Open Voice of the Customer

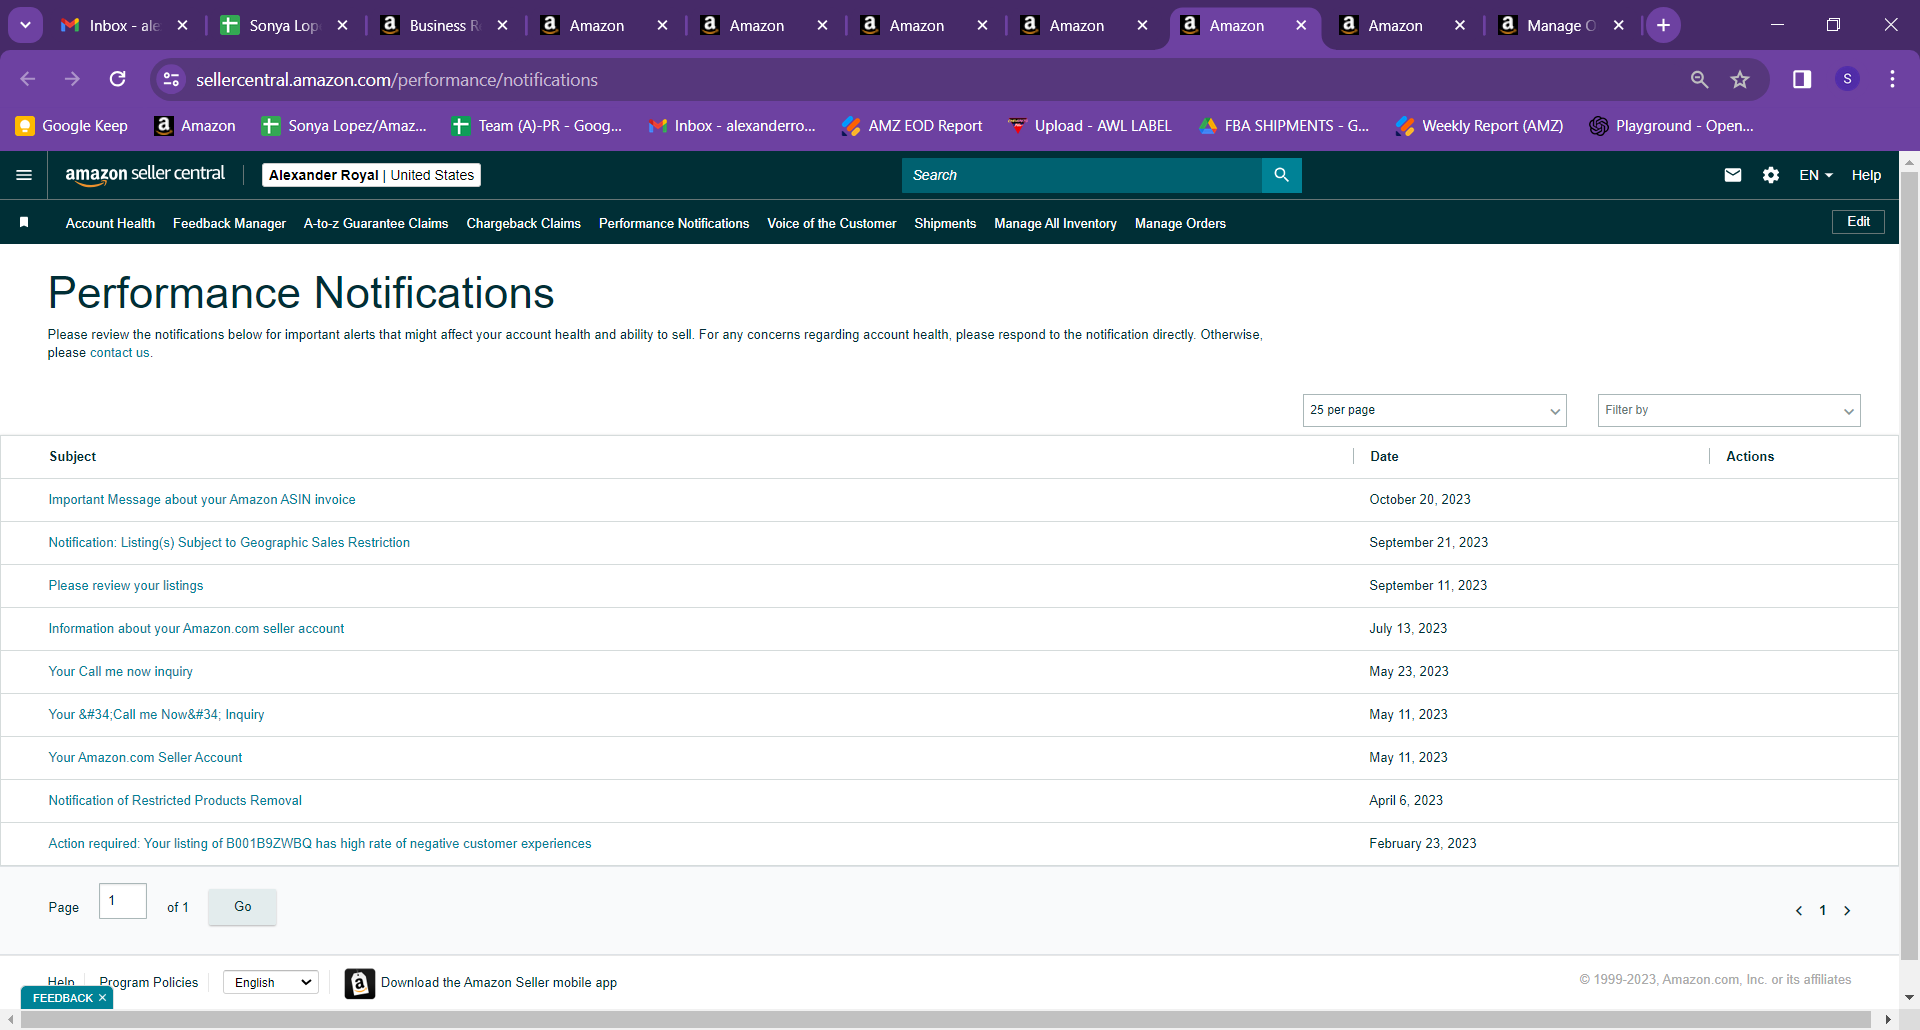(x=831, y=223)
